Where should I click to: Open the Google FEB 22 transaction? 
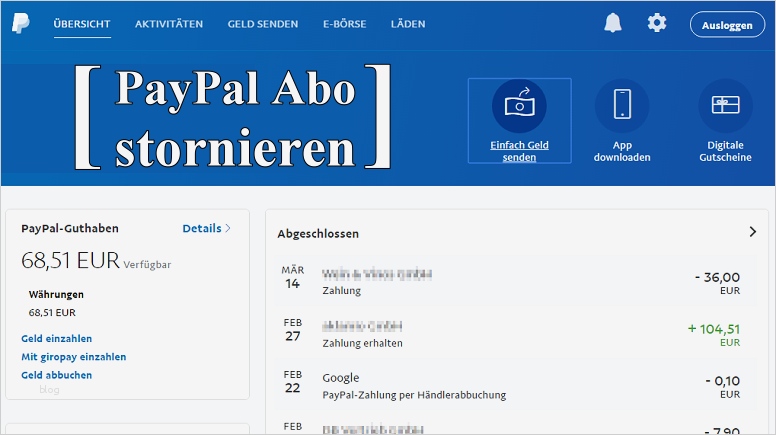coord(515,385)
